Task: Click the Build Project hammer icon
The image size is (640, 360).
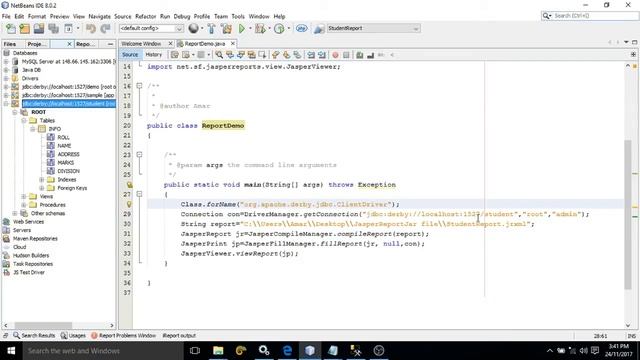Action: pos(211,29)
